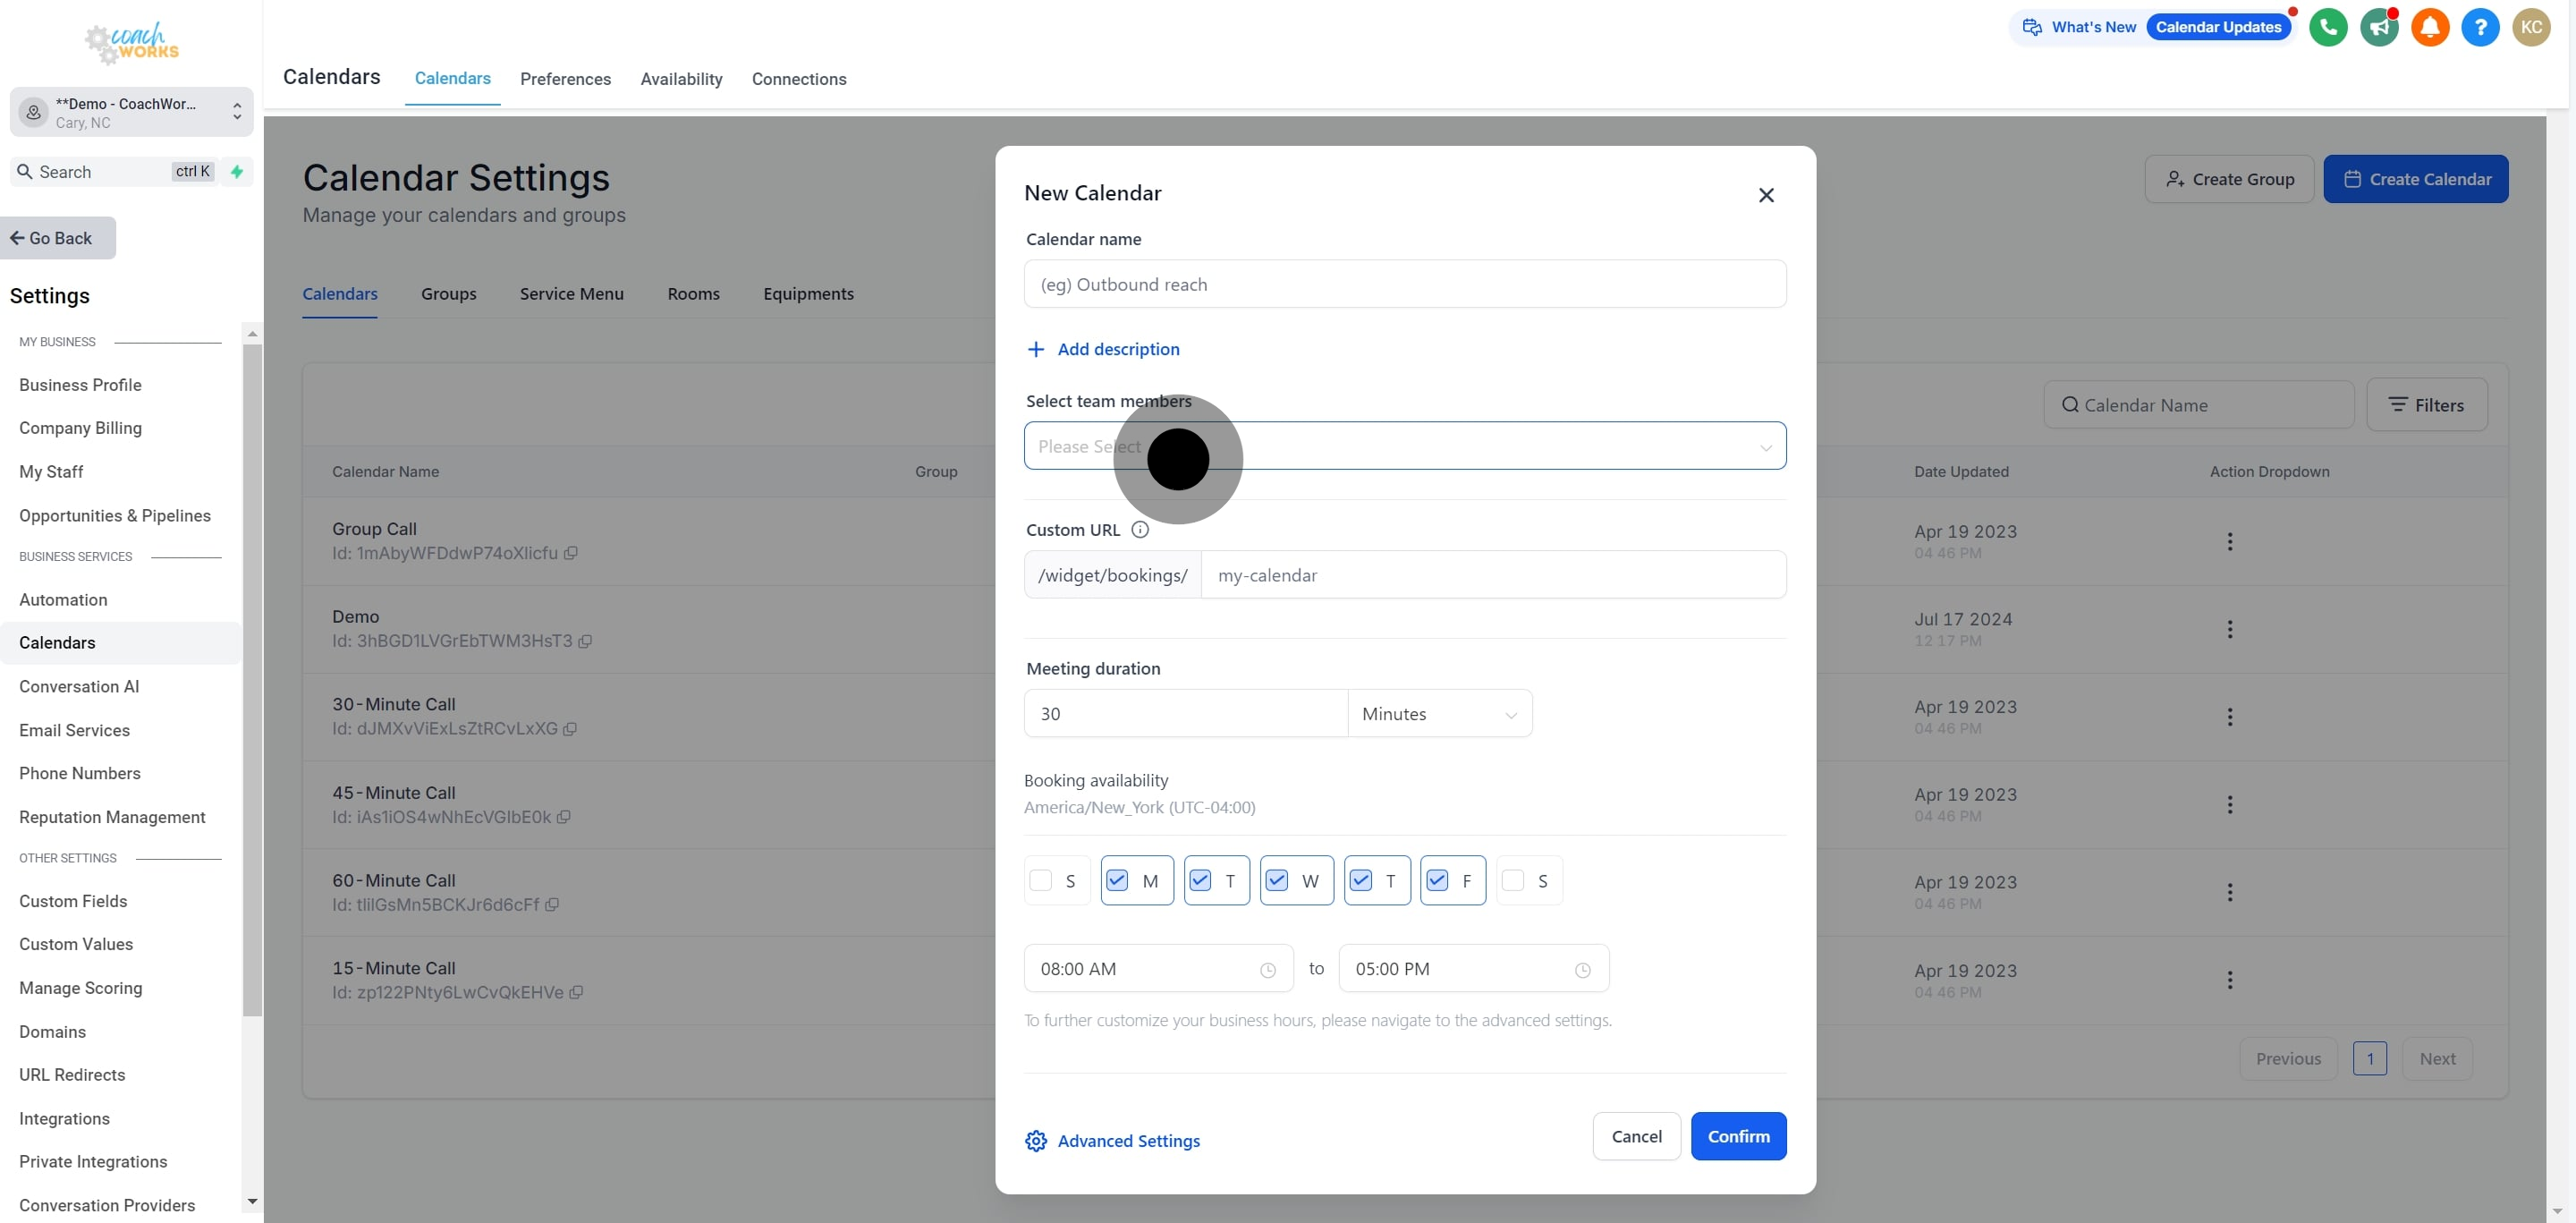Click the blue help question mark icon

pos(2480,27)
